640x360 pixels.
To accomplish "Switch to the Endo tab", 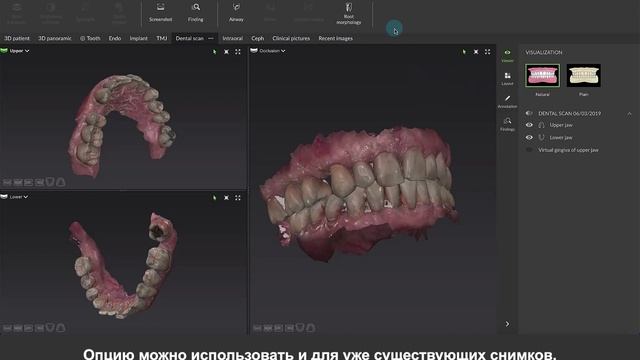I will pyautogui.click(x=115, y=38).
